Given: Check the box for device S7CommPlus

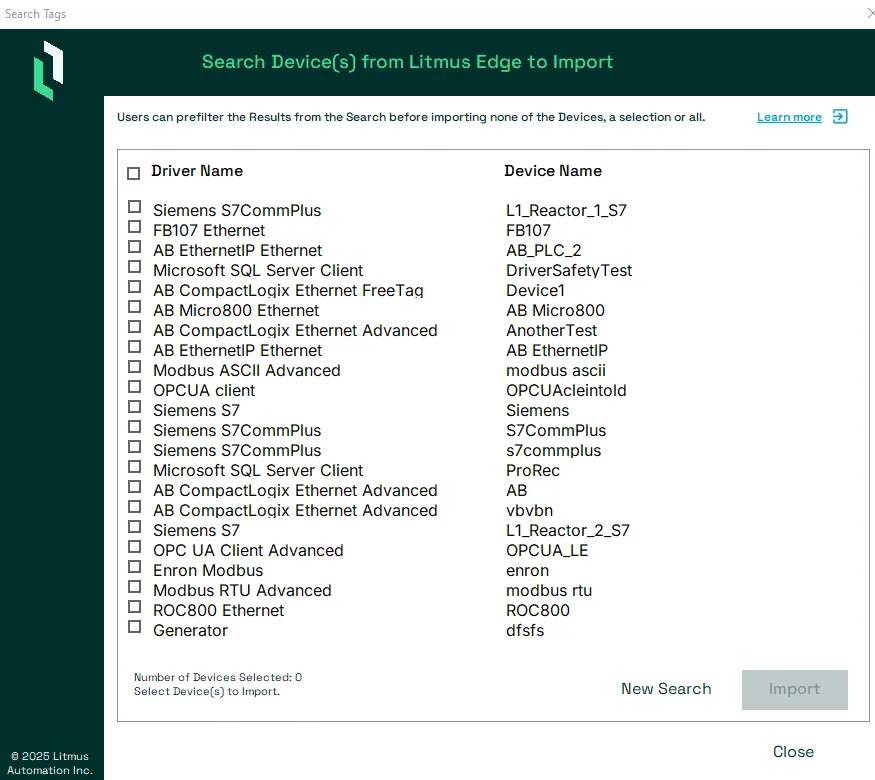Looking at the screenshot, I should click(134, 427).
